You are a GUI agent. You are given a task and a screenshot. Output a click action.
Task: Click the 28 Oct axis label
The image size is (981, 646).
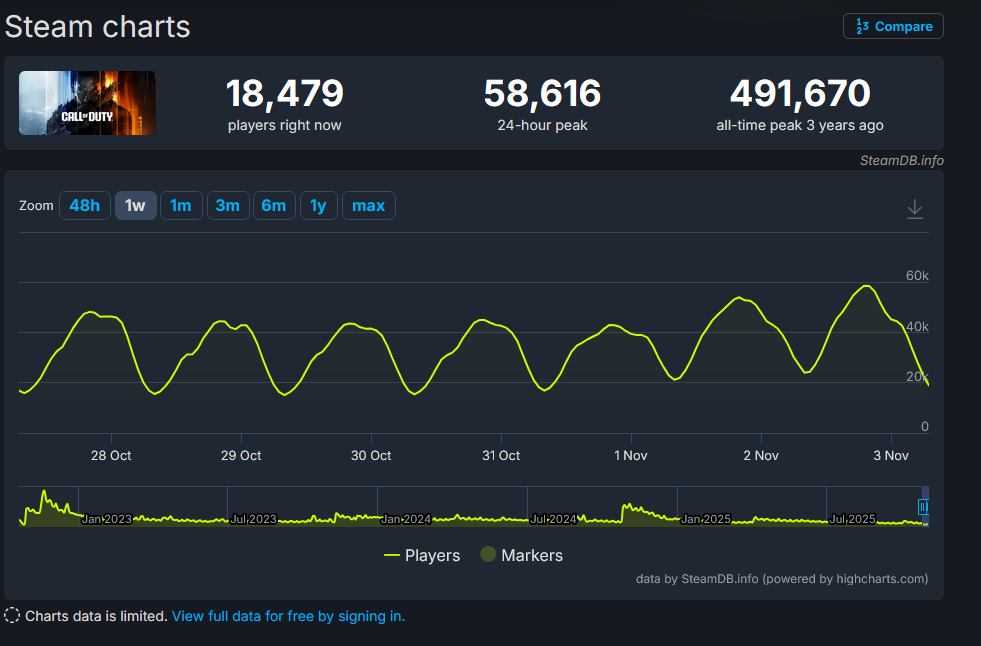pyautogui.click(x=111, y=455)
